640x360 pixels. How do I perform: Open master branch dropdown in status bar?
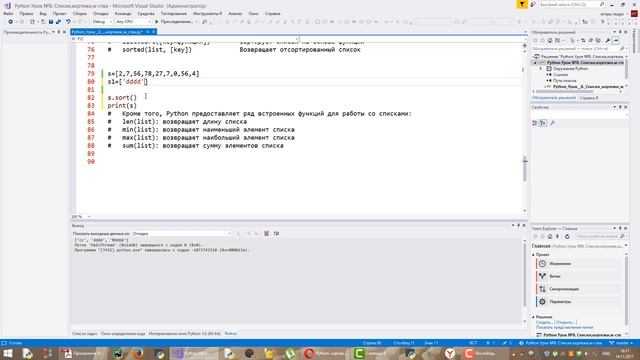click(x=622, y=343)
